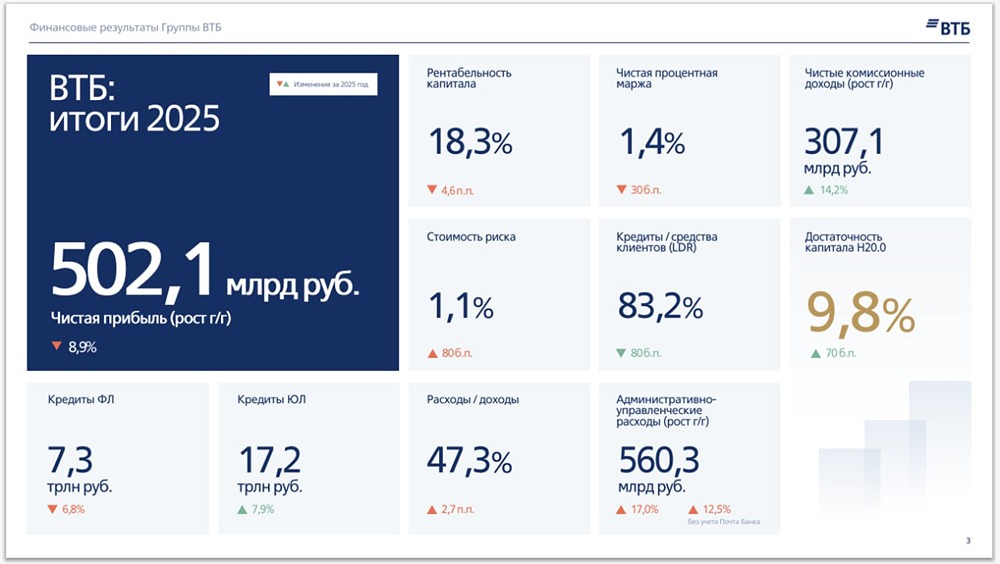The image size is (1000, 564).
Task: Click the value 18,3%
Action: click(x=470, y=142)
